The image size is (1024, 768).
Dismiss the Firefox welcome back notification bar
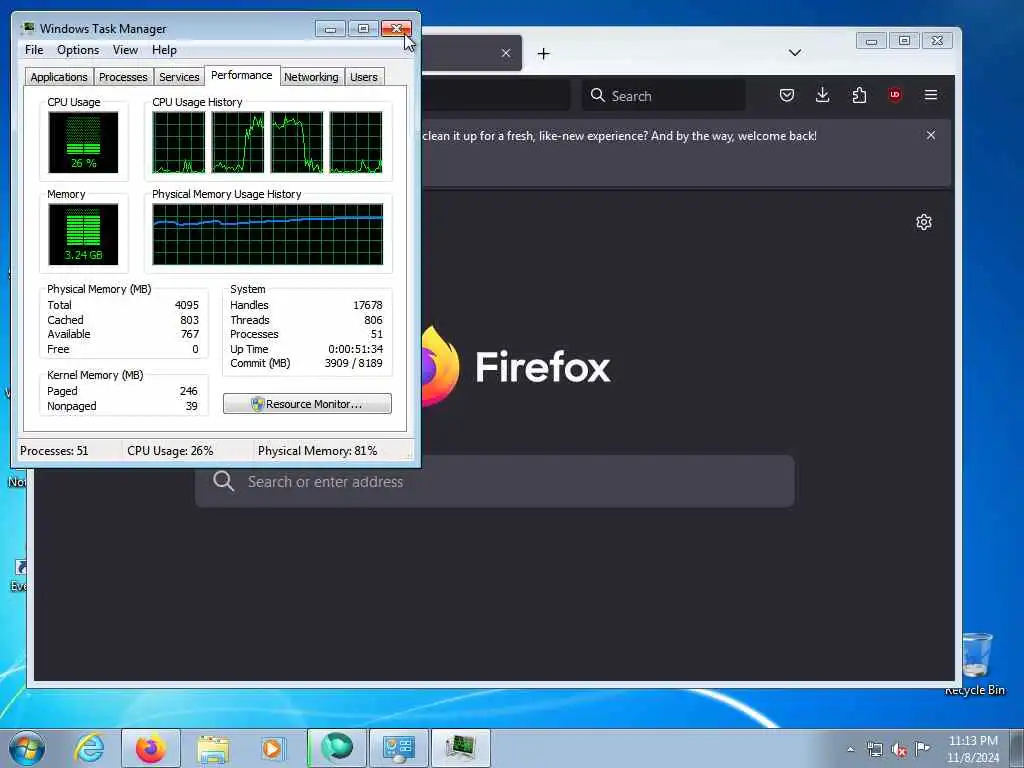pos(931,135)
